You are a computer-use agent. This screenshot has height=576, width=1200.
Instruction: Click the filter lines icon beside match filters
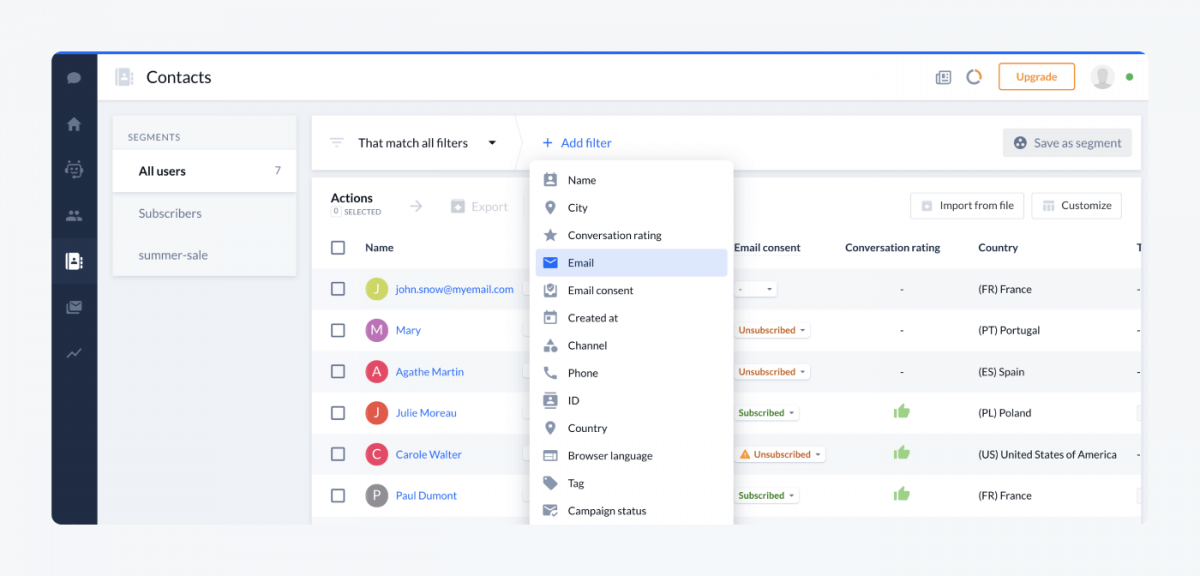337,143
